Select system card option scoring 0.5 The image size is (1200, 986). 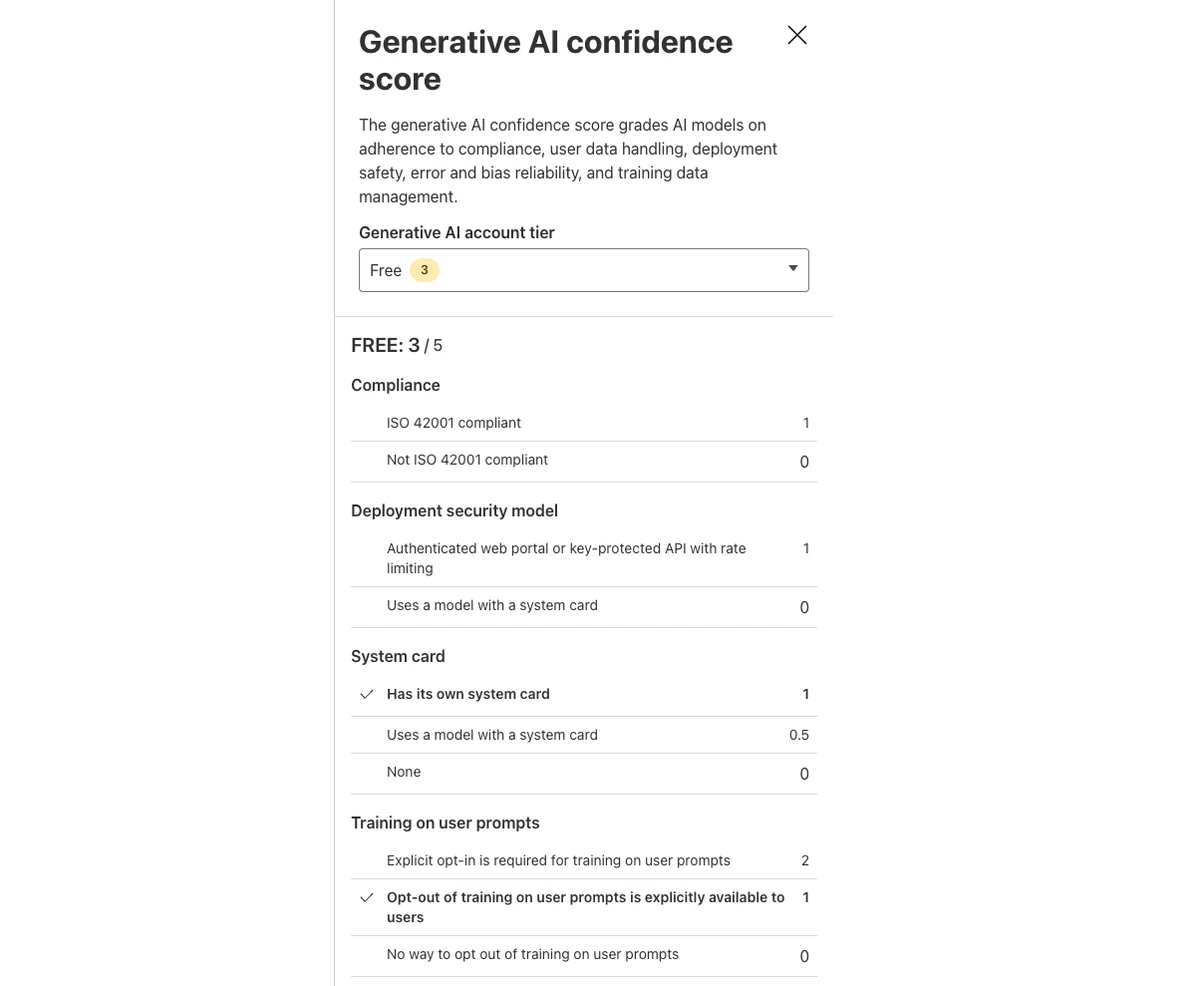click(x=584, y=735)
